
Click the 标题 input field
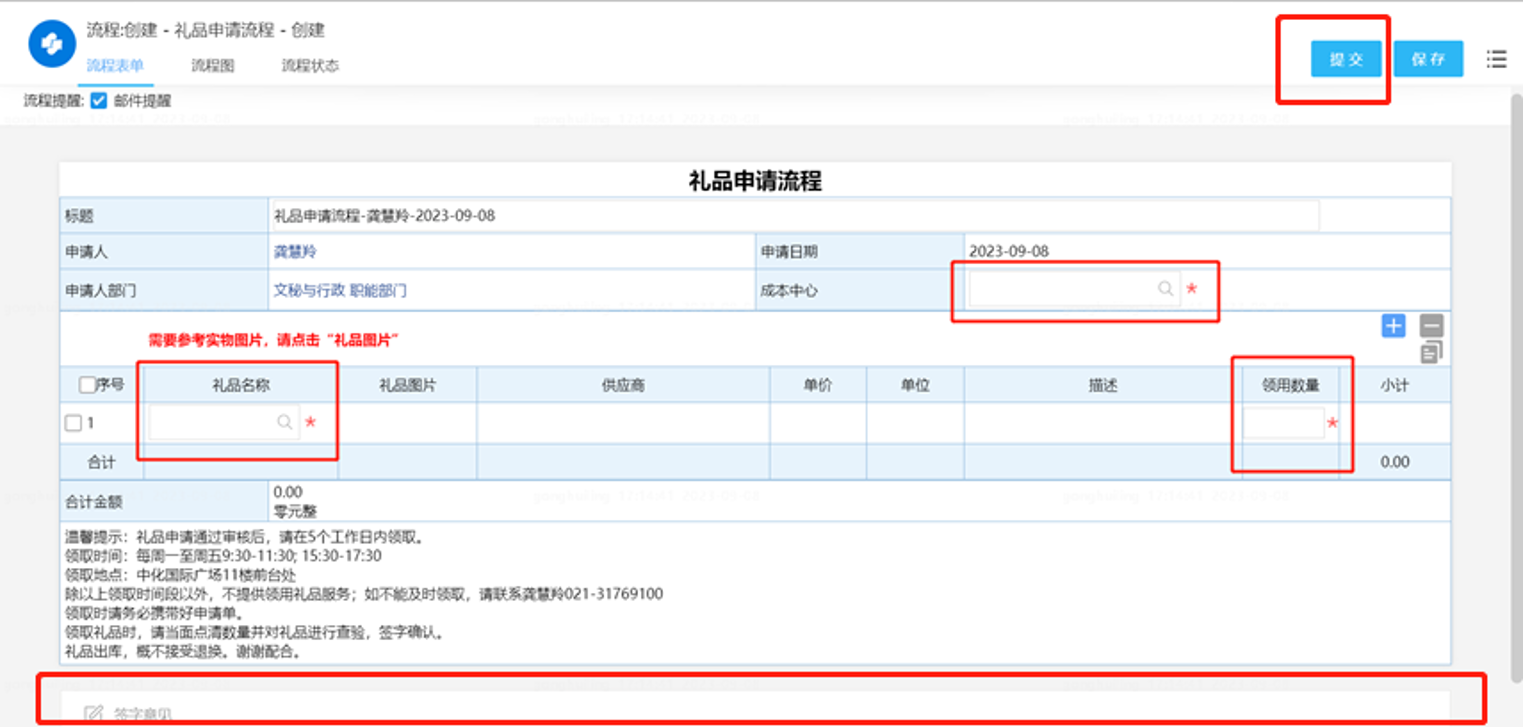pyautogui.click(x=795, y=215)
